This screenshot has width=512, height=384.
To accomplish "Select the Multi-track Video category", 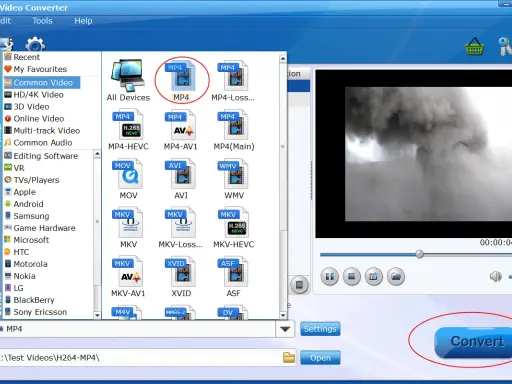I will 42,131.
